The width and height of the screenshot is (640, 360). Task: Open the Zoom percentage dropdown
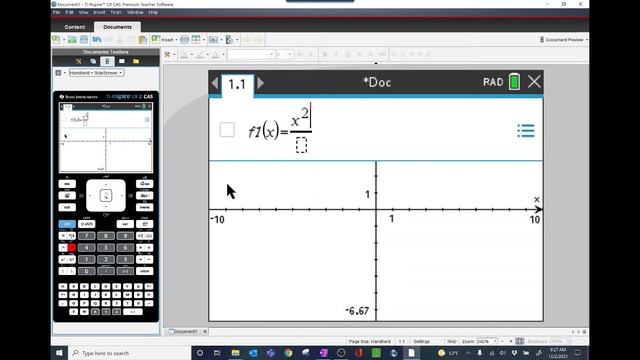click(x=487, y=341)
